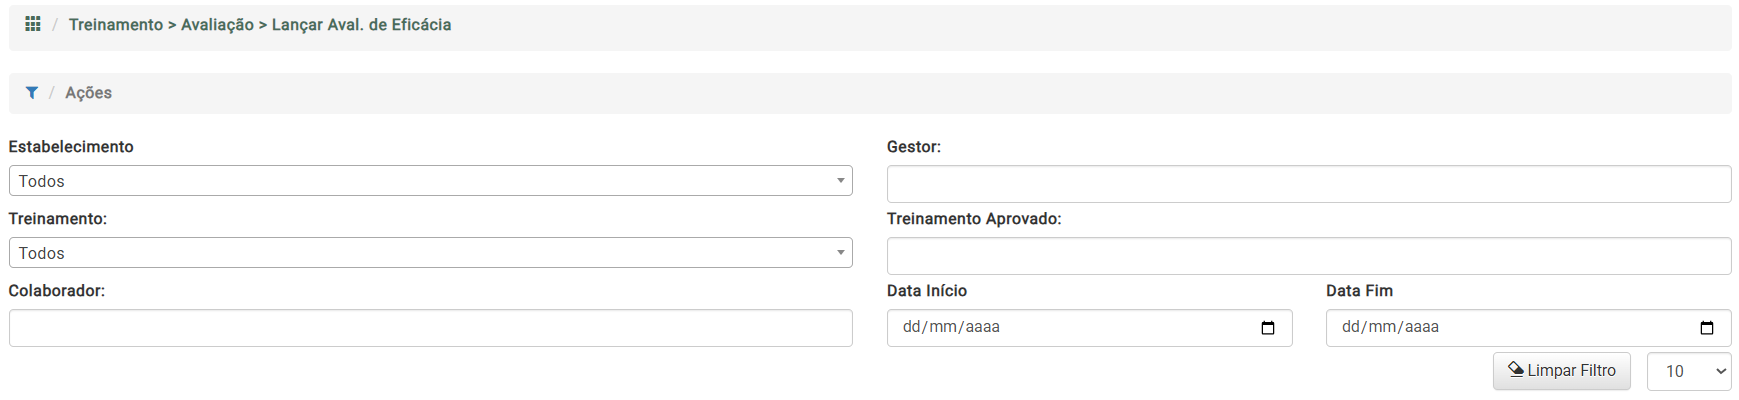Click the Estabelecimento dropdown arrow
Viewport: 1739px width, 400px height.
(x=840, y=181)
